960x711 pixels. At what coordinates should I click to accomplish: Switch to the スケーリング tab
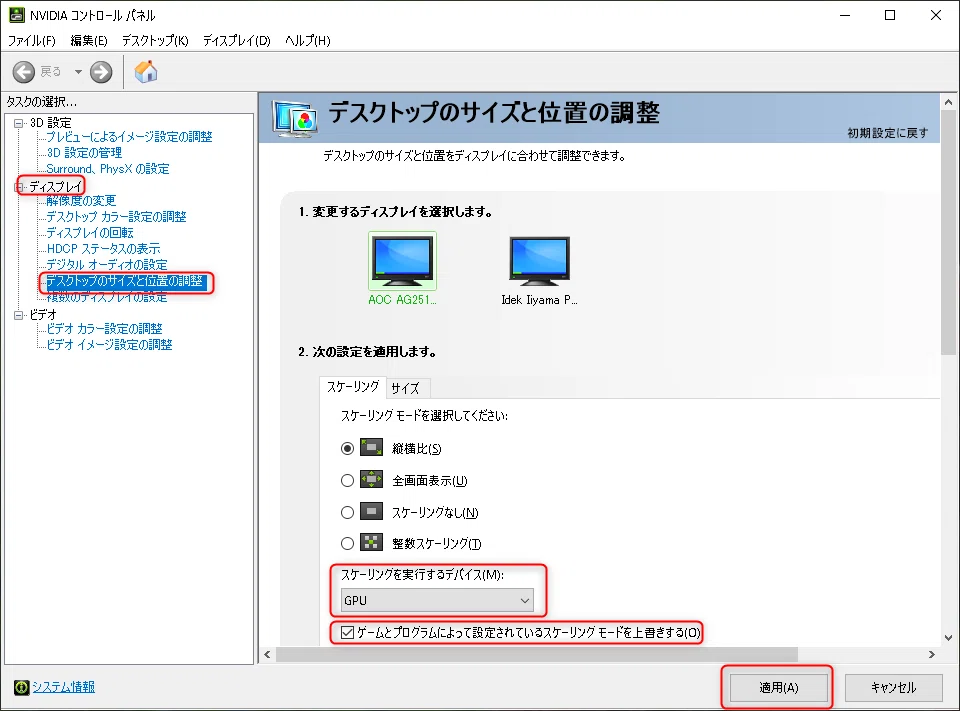coord(353,386)
